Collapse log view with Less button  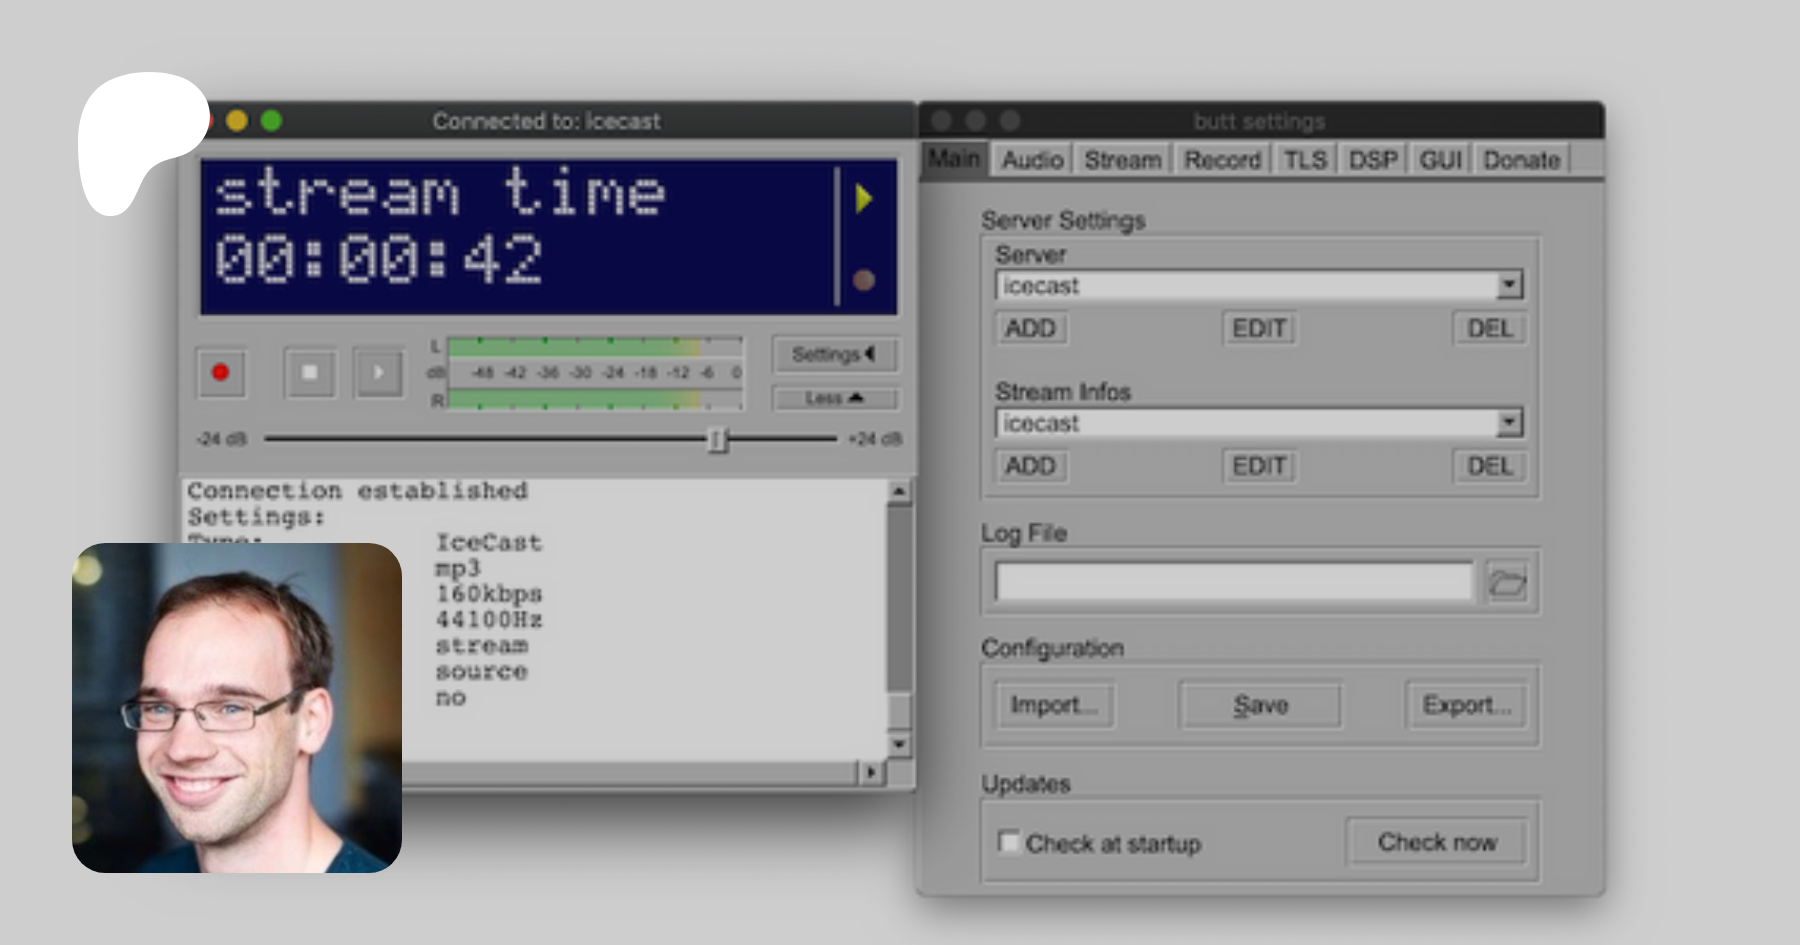pos(834,398)
